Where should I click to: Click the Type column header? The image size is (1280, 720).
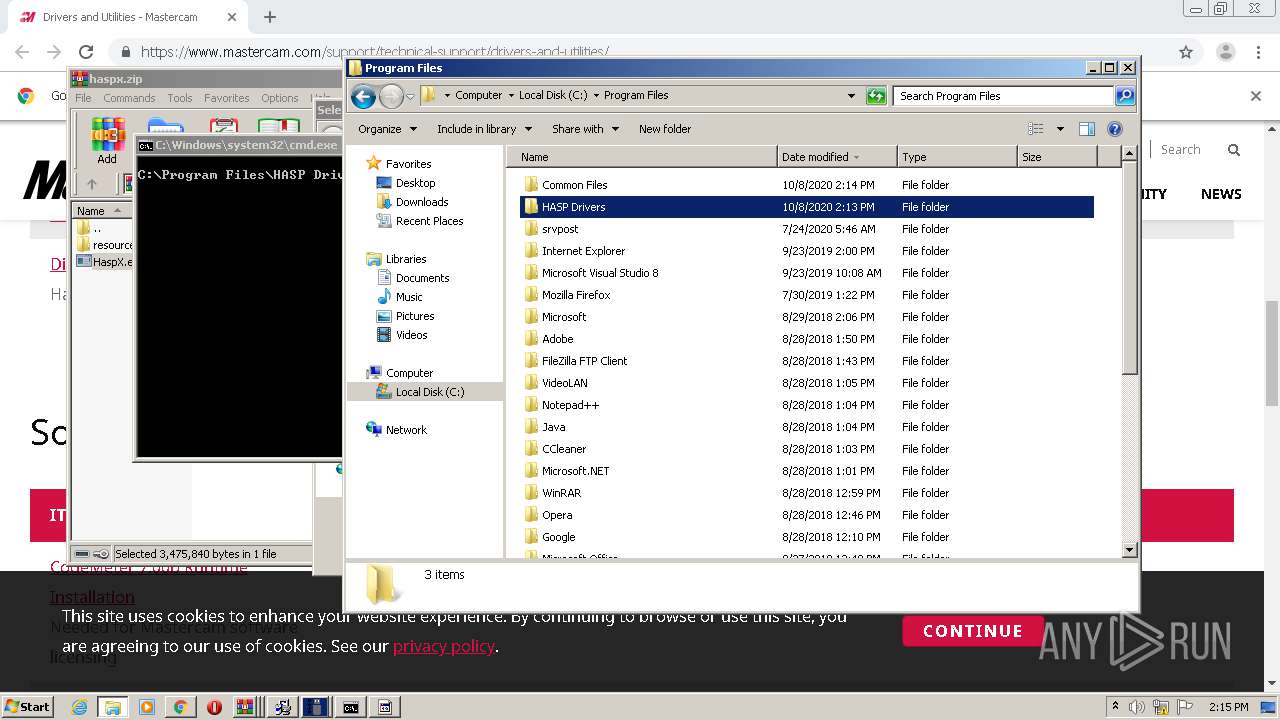[957, 157]
